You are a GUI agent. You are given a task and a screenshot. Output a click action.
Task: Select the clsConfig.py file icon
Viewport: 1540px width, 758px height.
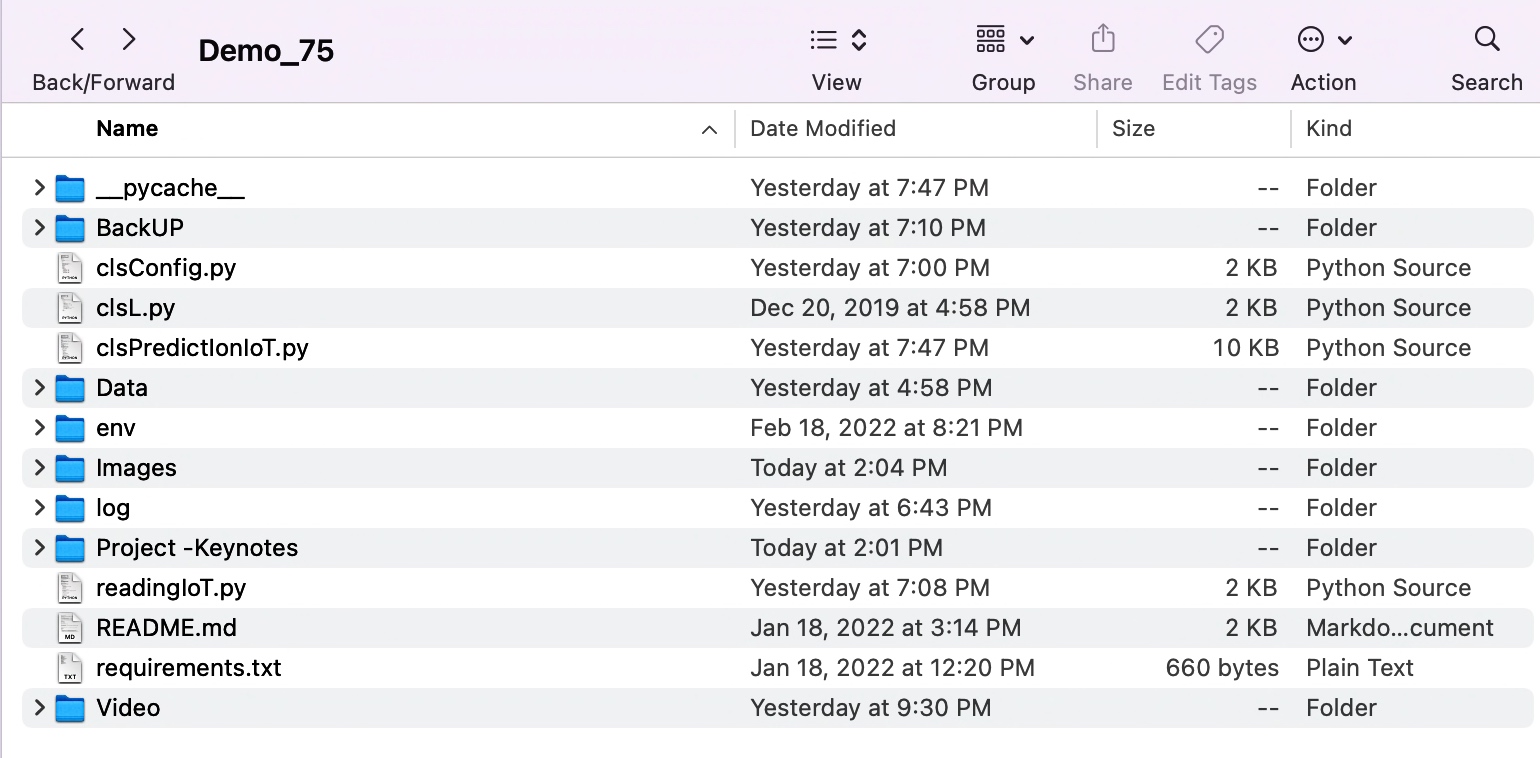coord(69,268)
